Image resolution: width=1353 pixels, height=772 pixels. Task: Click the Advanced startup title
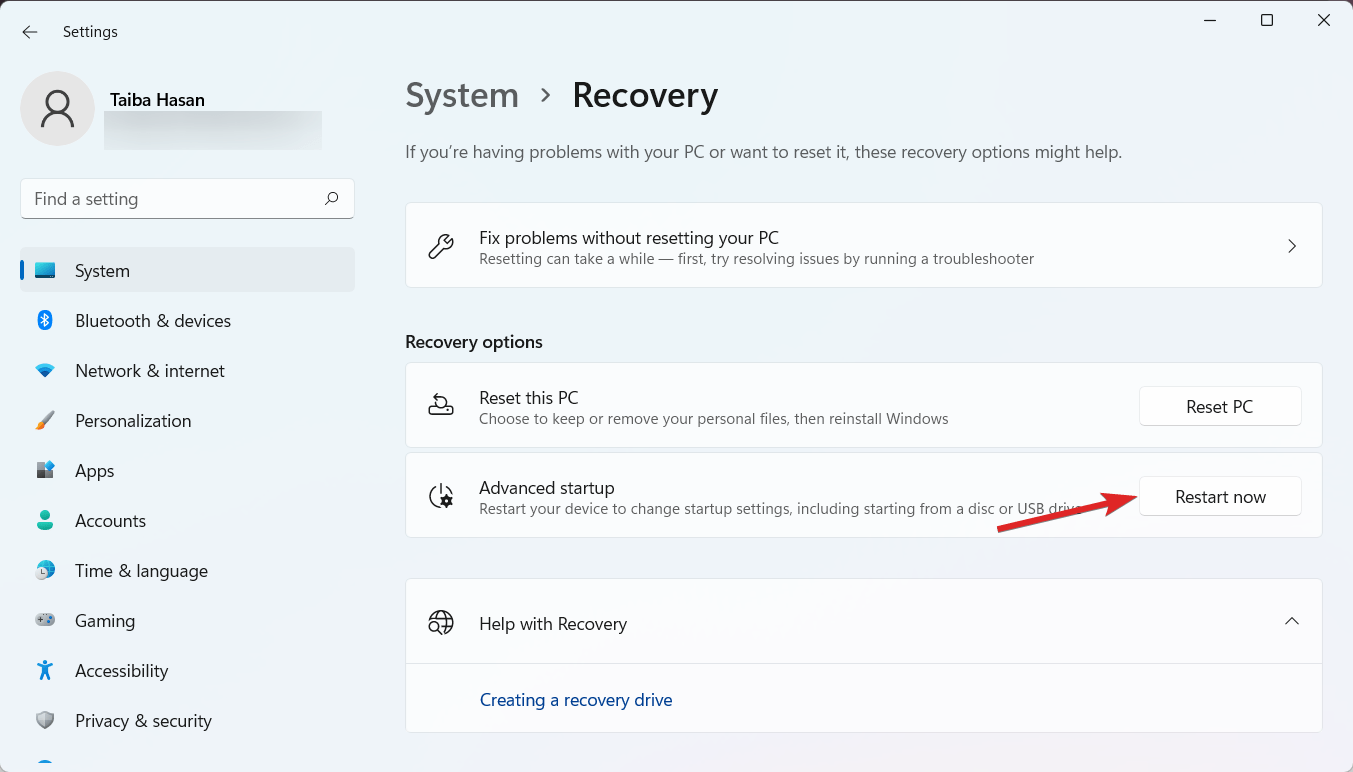tap(546, 487)
